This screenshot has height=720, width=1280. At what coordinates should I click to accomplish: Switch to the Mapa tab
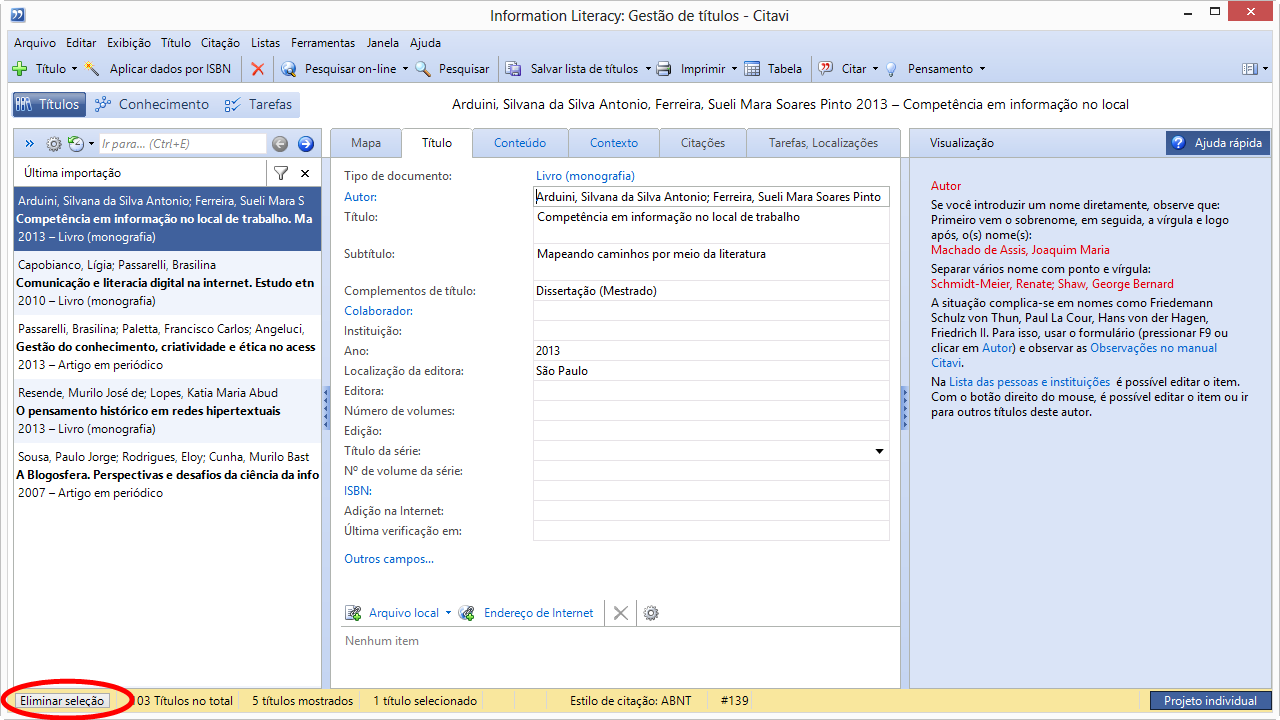coord(366,143)
